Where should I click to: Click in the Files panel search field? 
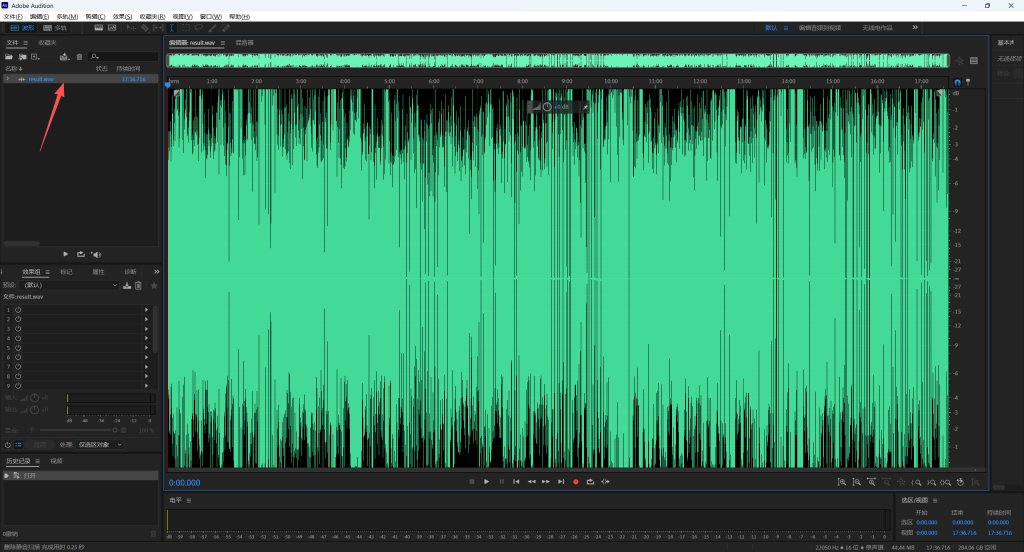(x=123, y=57)
